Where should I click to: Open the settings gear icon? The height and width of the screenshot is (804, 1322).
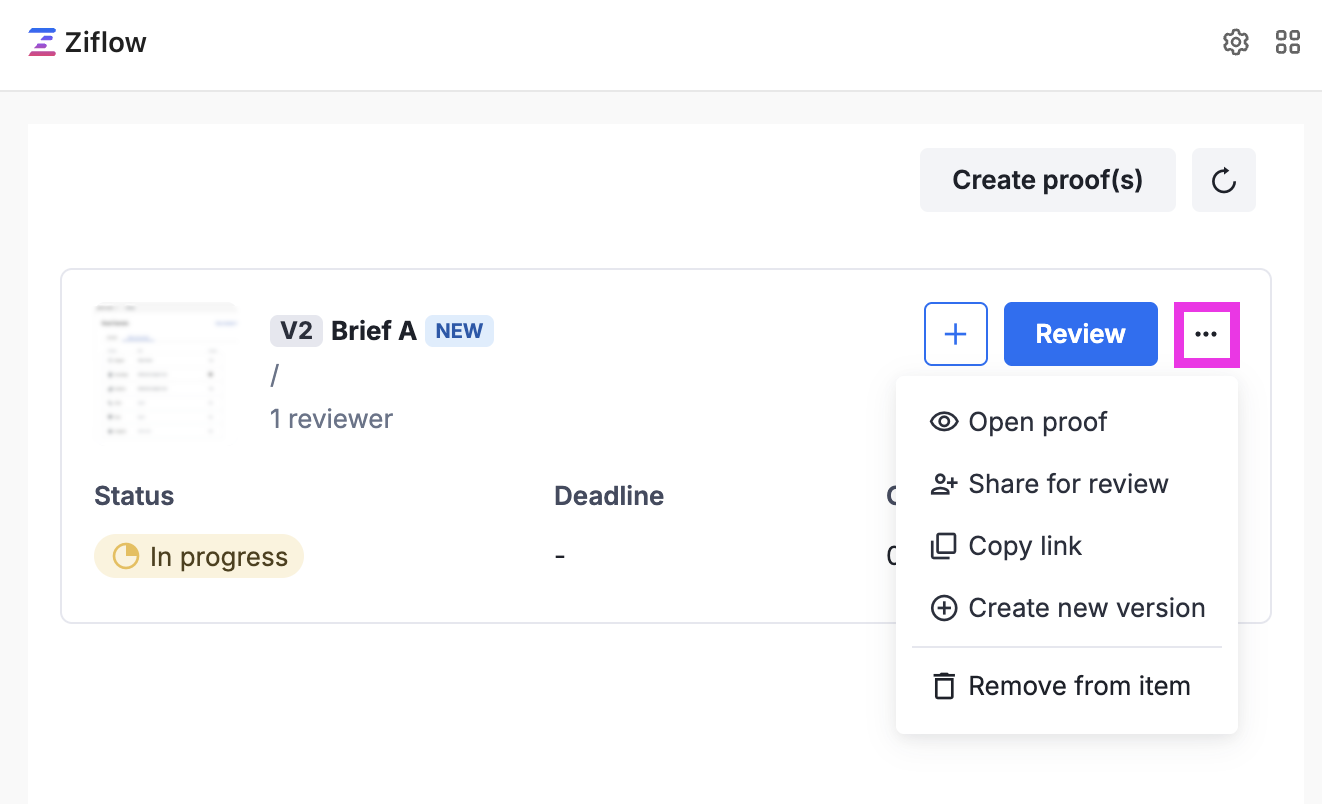(x=1236, y=42)
